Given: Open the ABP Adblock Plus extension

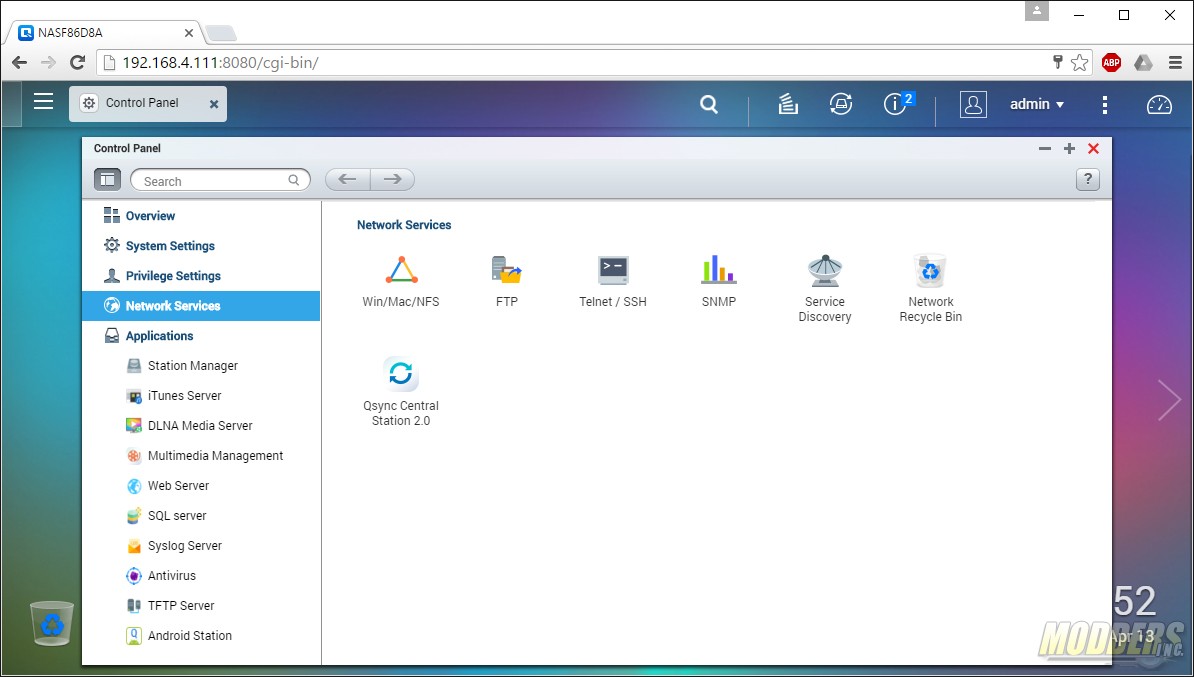Looking at the screenshot, I should coord(1111,62).
